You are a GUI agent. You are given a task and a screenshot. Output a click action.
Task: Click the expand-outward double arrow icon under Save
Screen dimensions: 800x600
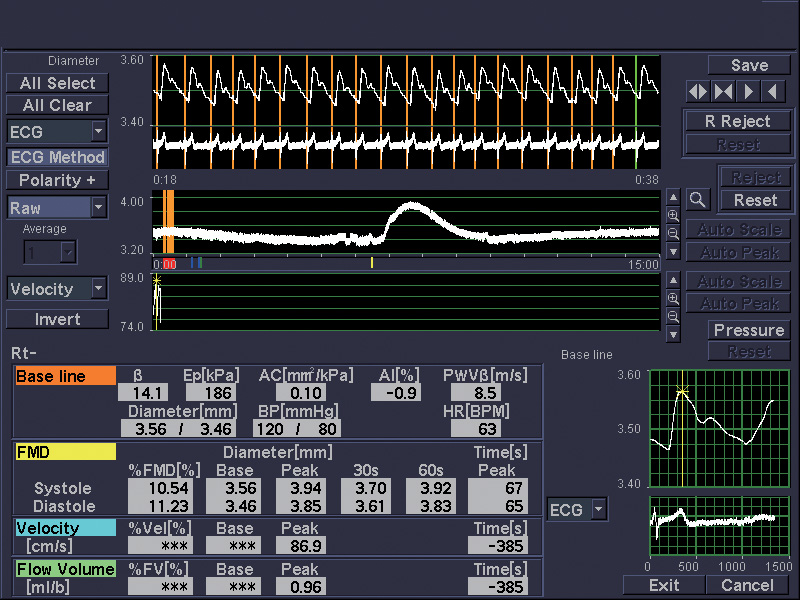click(x=698, y=92)
